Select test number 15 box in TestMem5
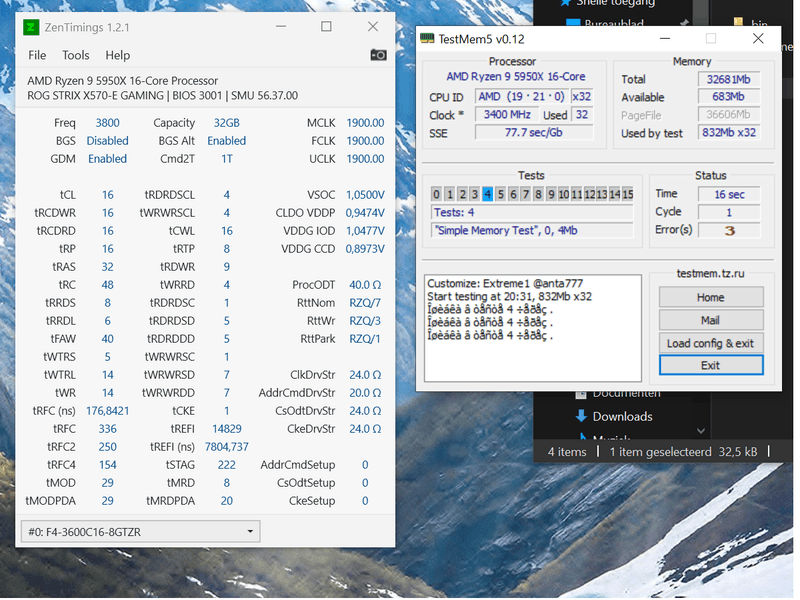800x600 pixels. pyautogui.click(x=628, y=194)
